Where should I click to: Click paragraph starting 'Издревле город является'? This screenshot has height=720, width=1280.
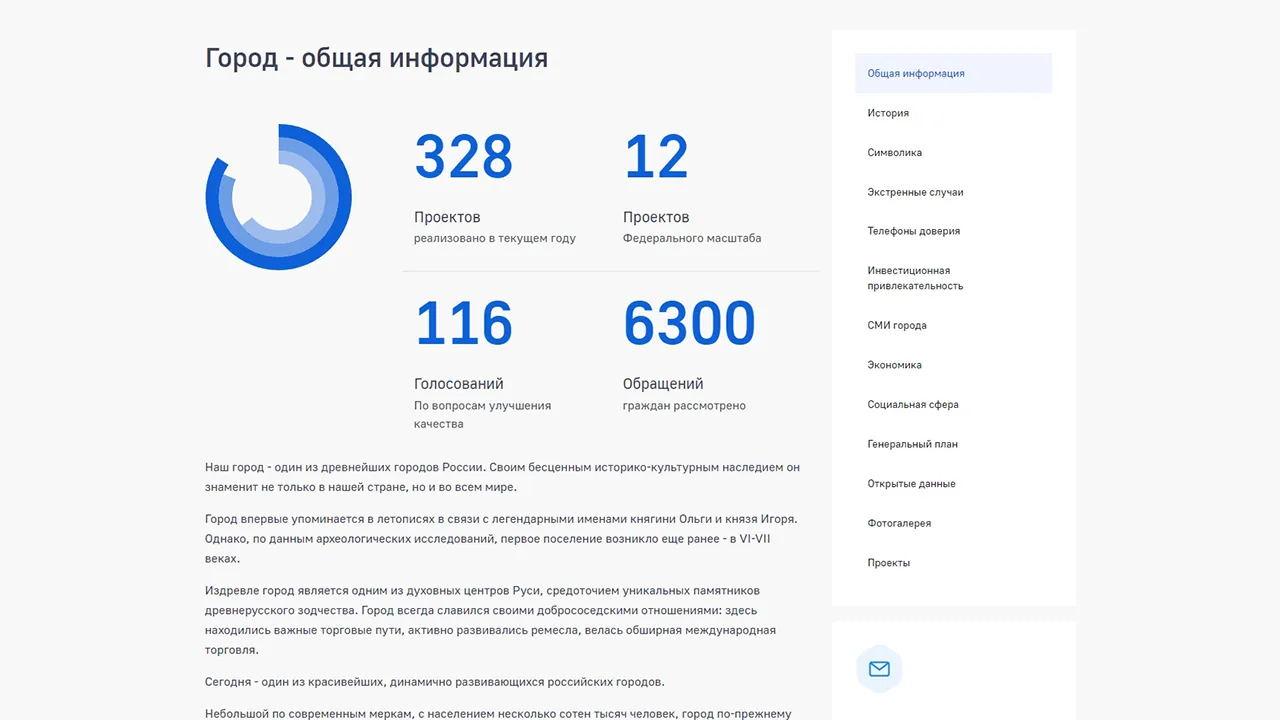491,620
